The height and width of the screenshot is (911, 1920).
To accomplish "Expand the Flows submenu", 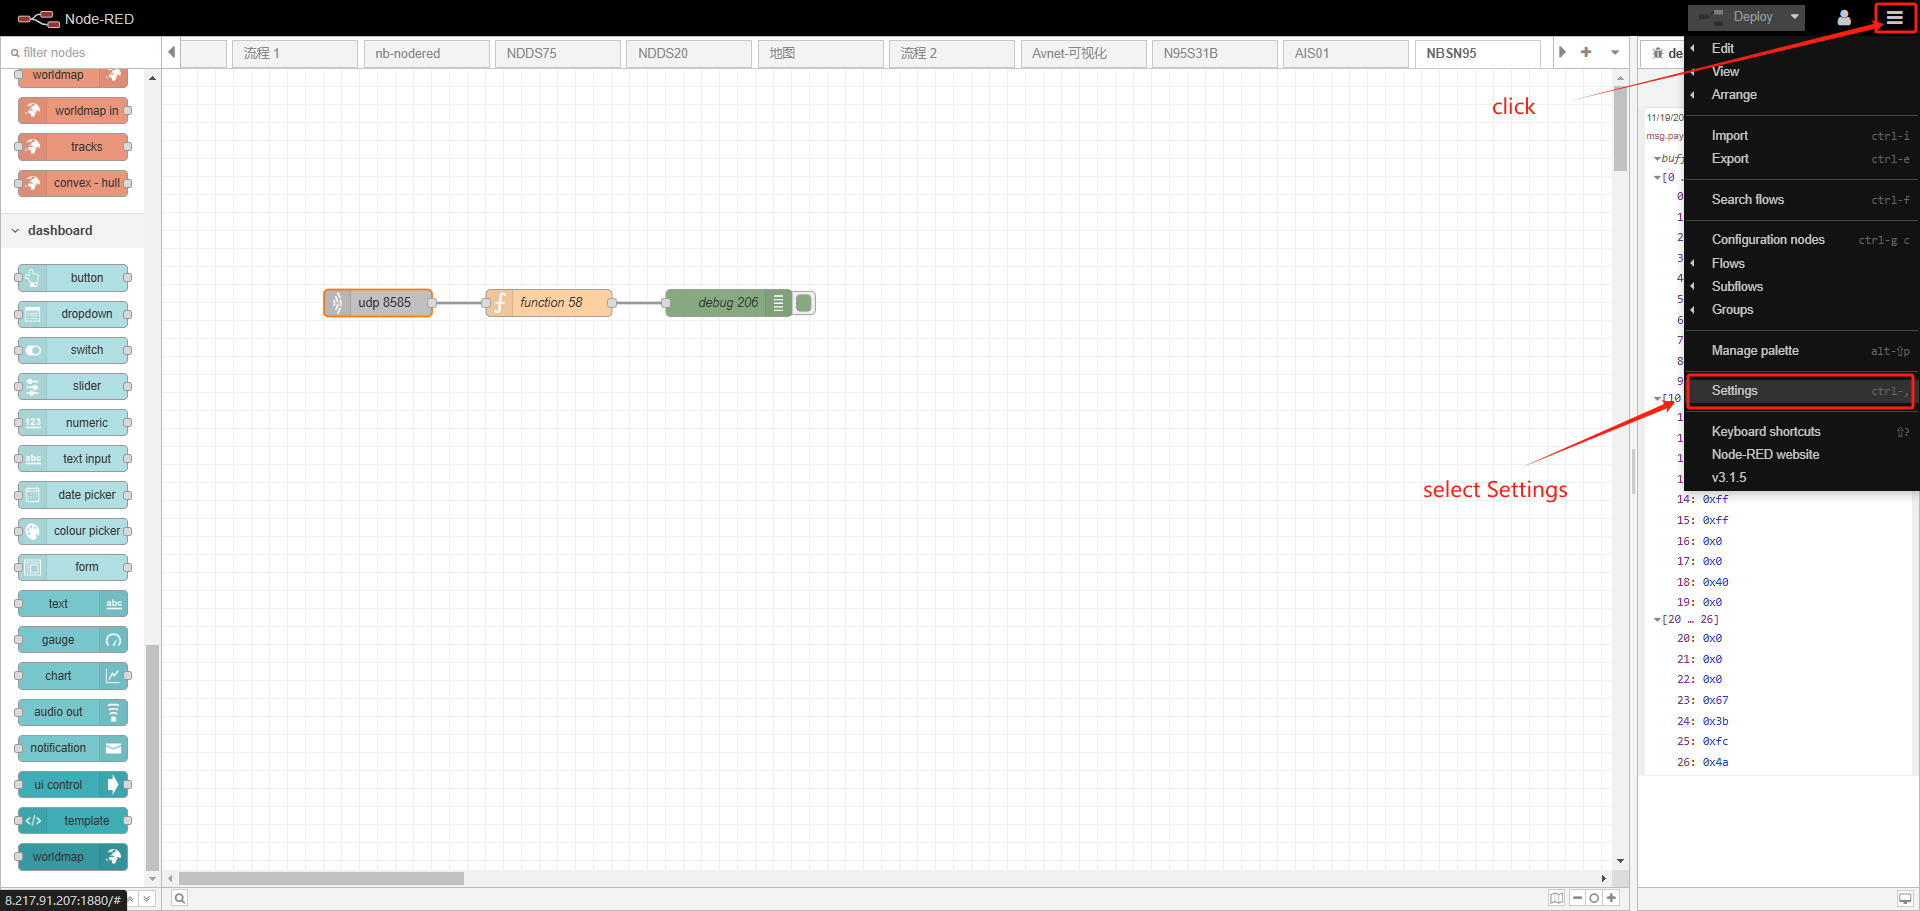I will 1800,264.
